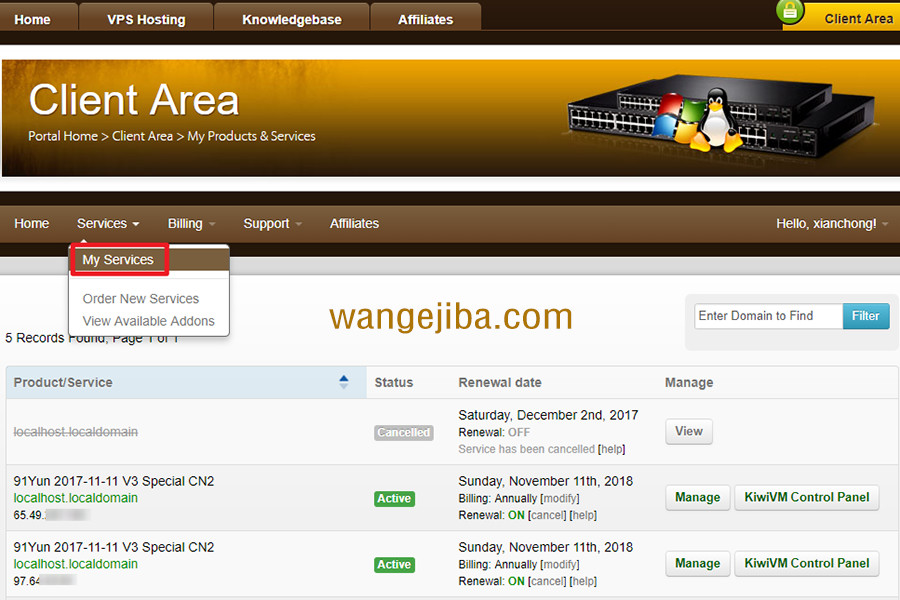Click the modify link for first active service billing
Image resolution: width=900 pixels, height=600 pixels.
pos(560,498)
